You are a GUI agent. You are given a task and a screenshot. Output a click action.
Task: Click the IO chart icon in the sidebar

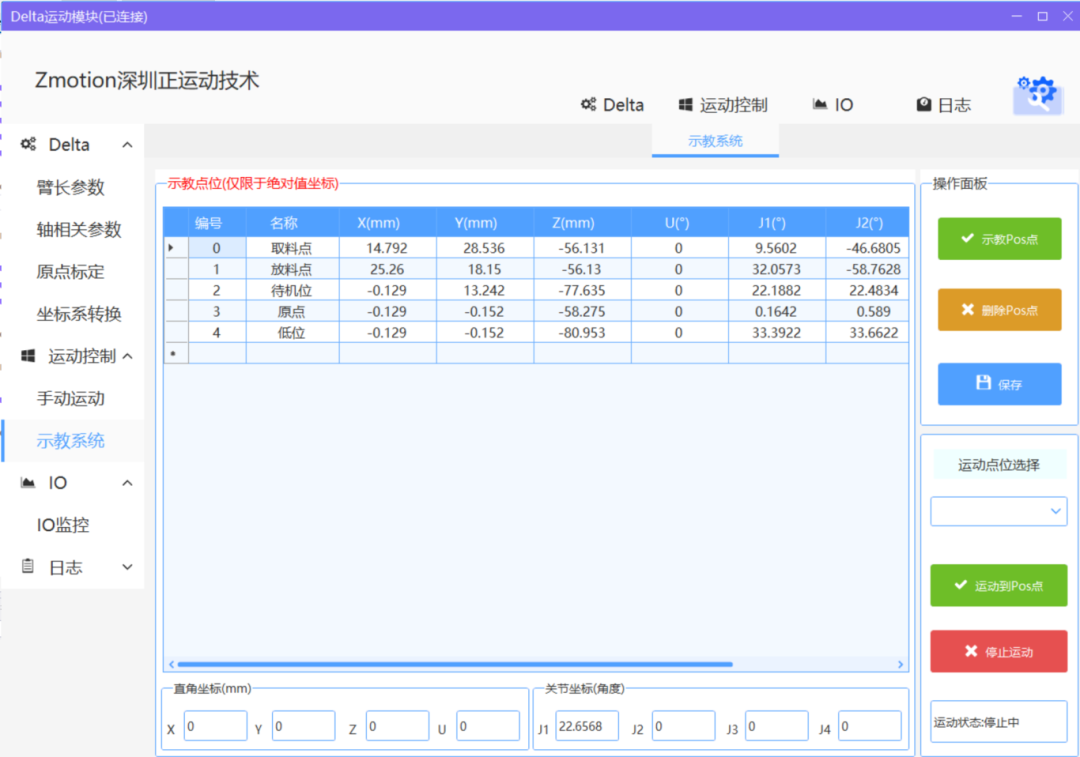tap(28, 482)
